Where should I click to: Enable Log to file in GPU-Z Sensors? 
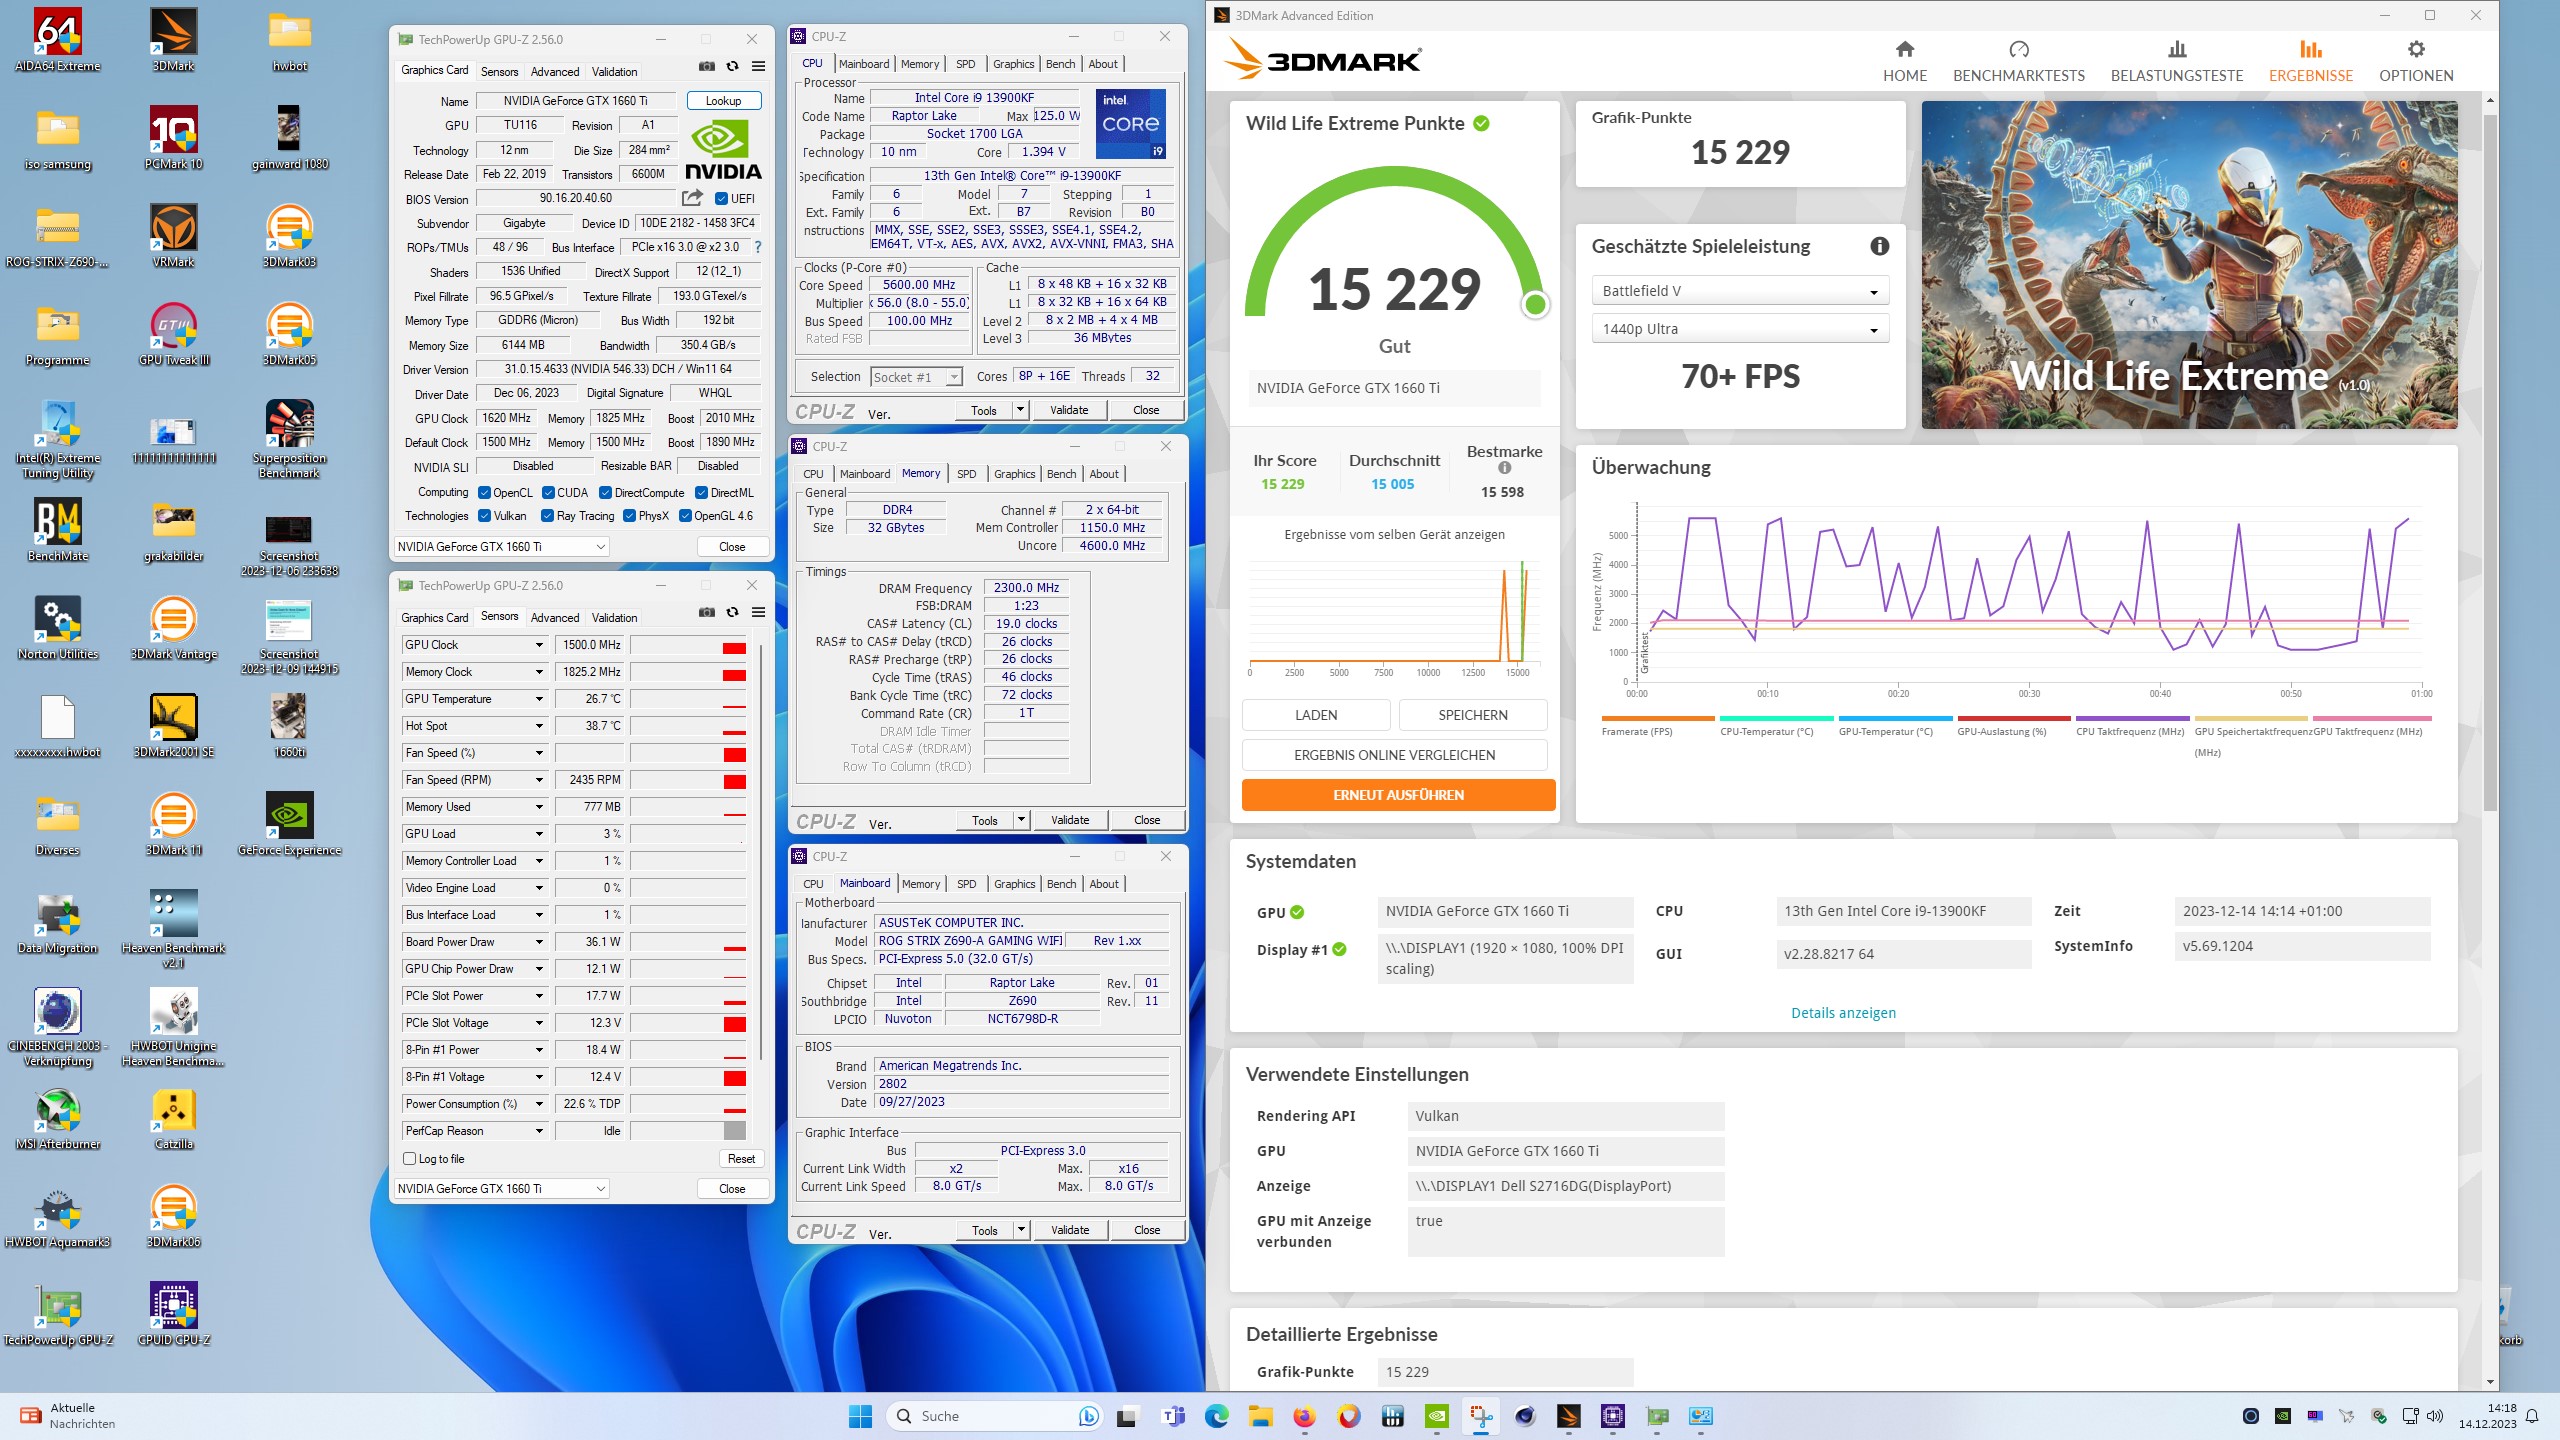click(x=409, y=1158)
